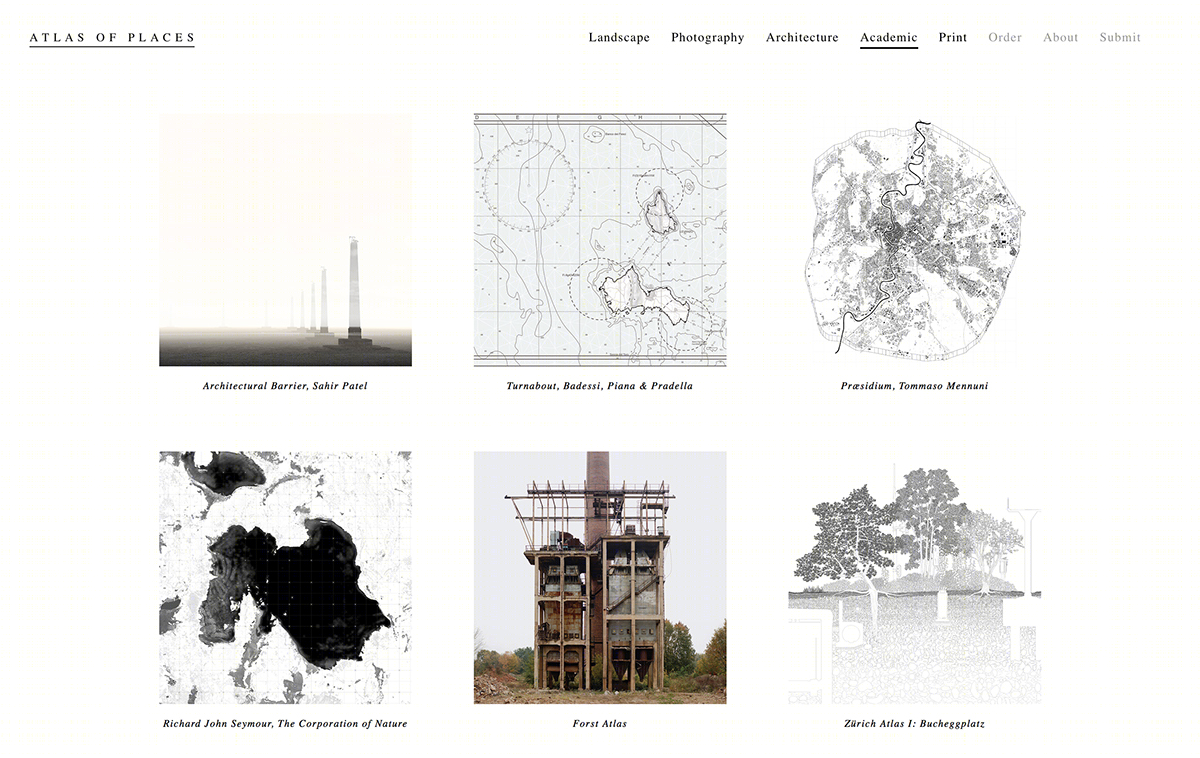The height and width of the screenshot is (758, 1200).
Task: Open the Print section
Action: tap(953, 38)
